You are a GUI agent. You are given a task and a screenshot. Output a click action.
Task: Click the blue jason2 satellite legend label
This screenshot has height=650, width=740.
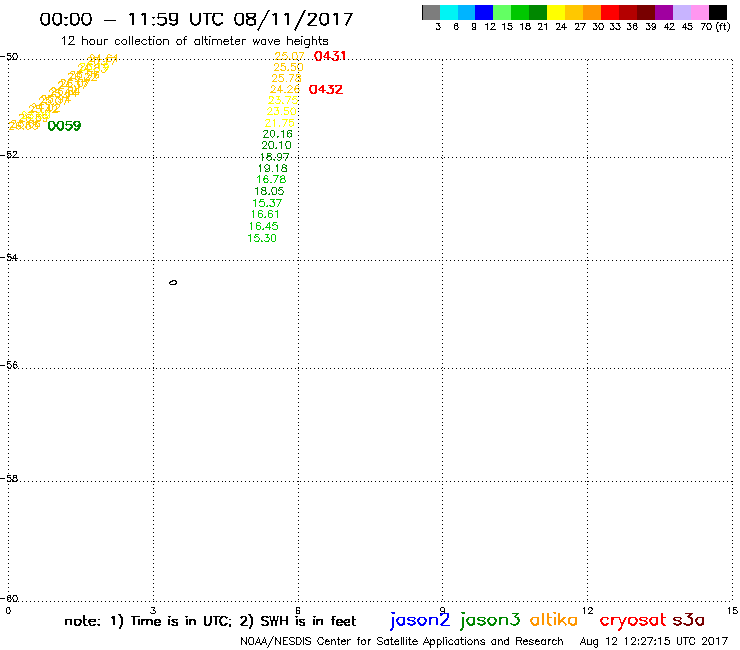click(420, 620)
